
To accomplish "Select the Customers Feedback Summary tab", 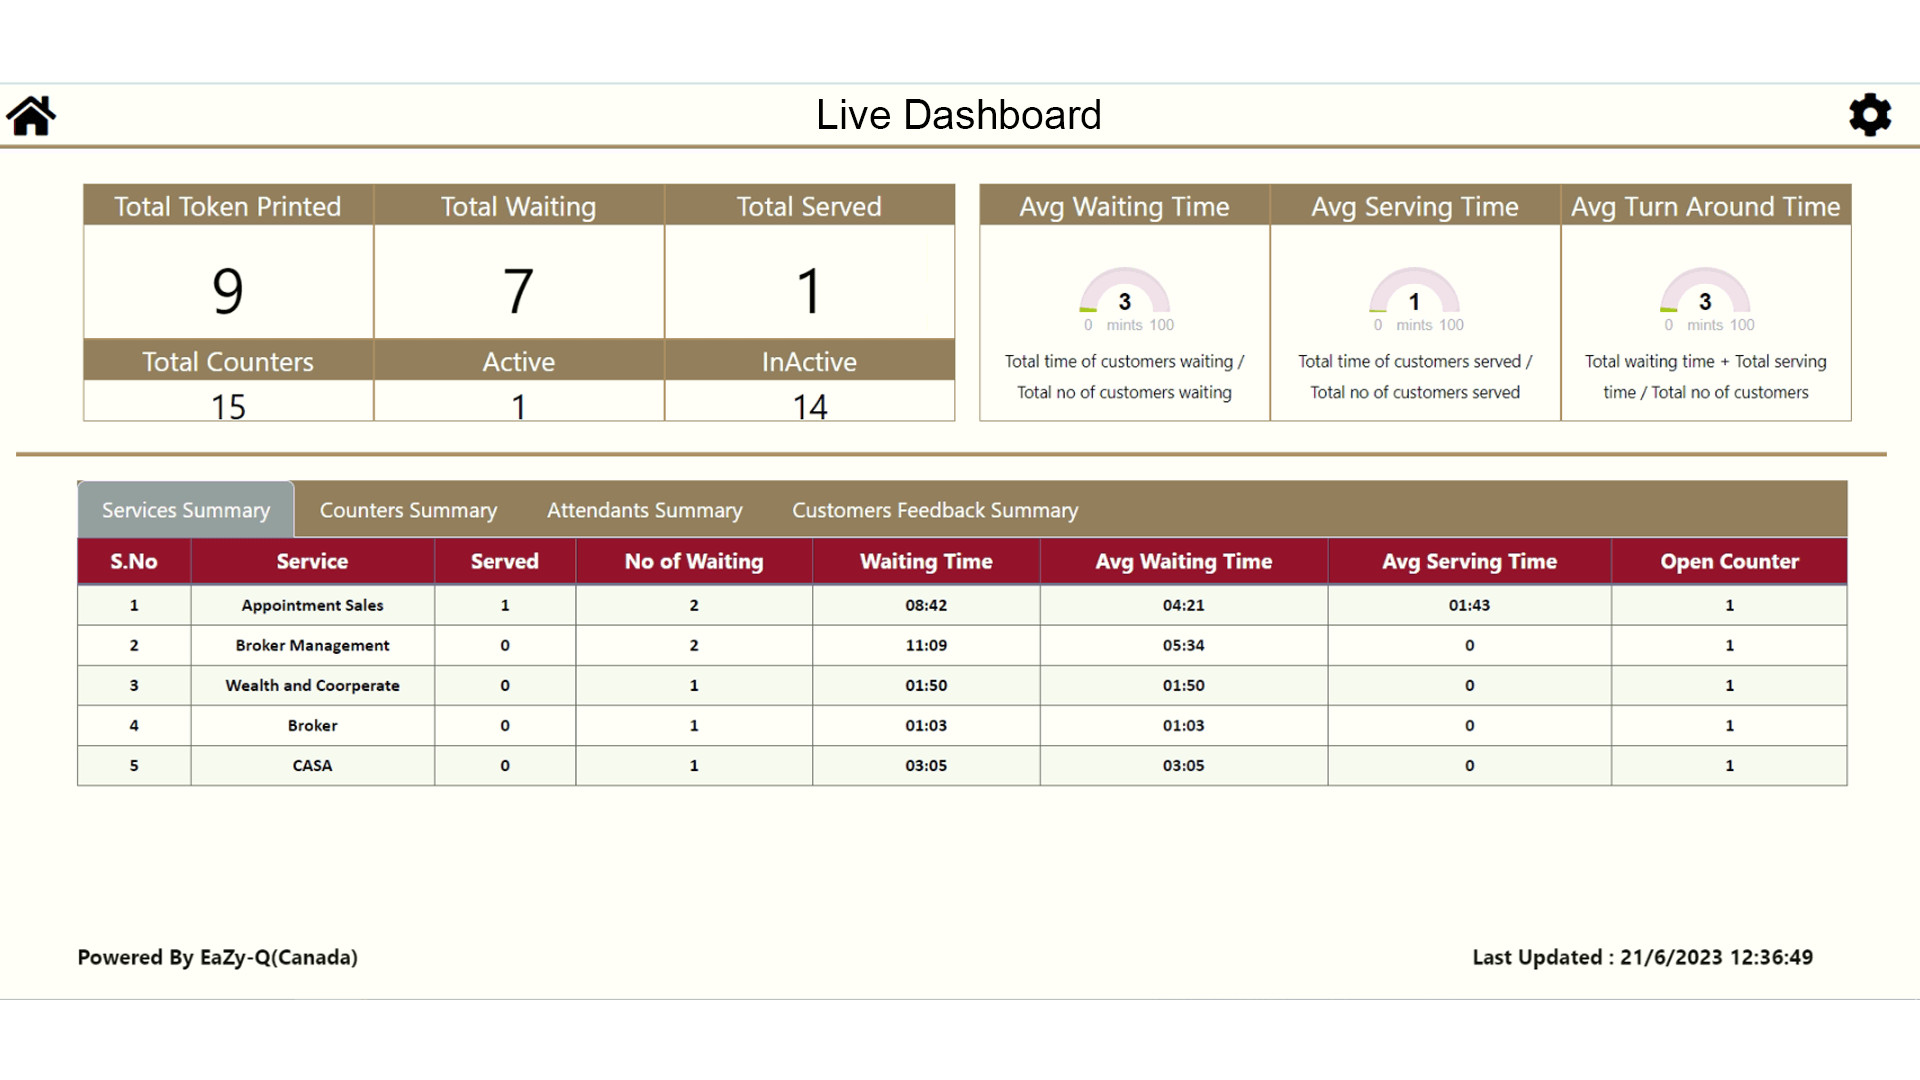I will pyautogui.click(x=935, y=510).
